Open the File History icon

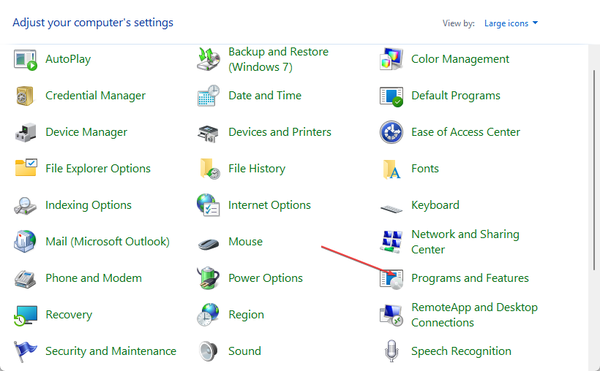[210, 169]
